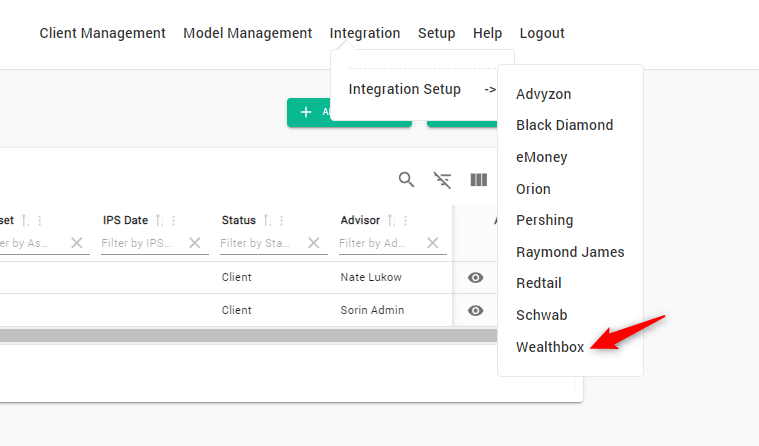This screenshot has width=759, height=446.
Task: Open the IPS Date column options menu
Action: pos(173,220)
